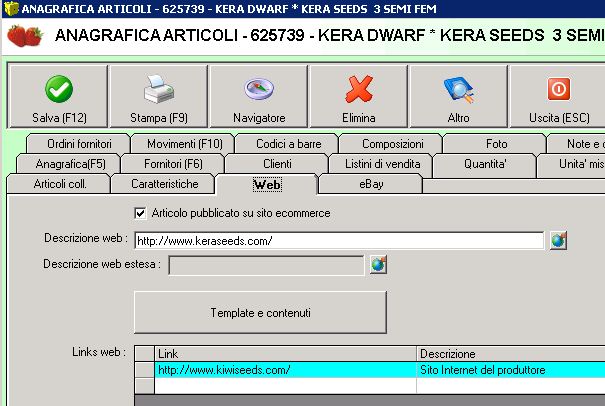Select the http://www.kiwiseeds.com/ link cell

(286, 370)
